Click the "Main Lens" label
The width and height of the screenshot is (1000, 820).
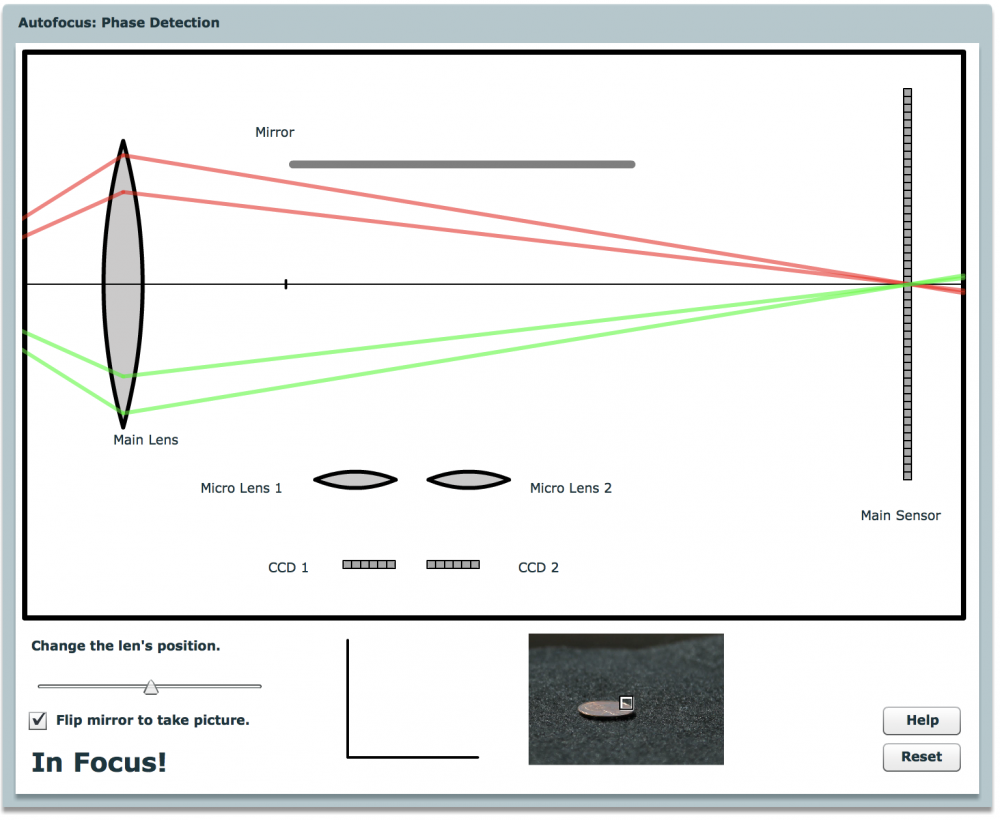[x=146, y=440]
